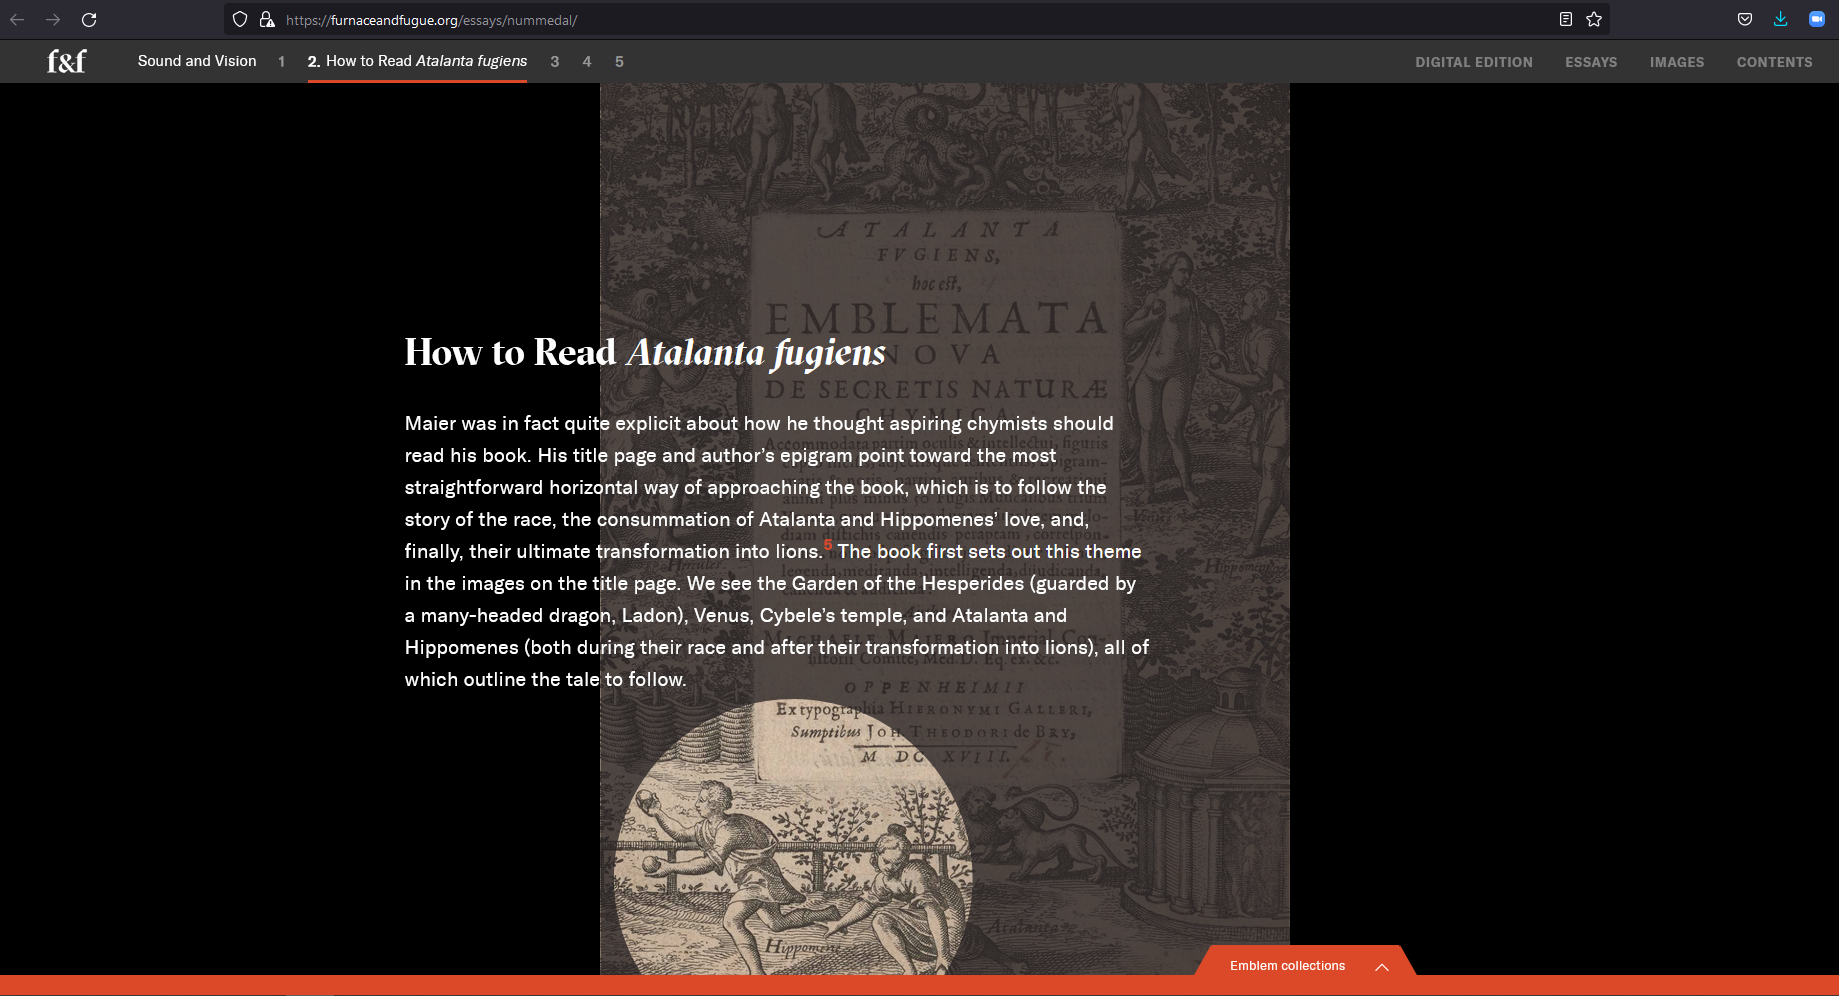Expand the Emblem collections chevron
Viewport: 1839px width, 996px height.
1382,967
